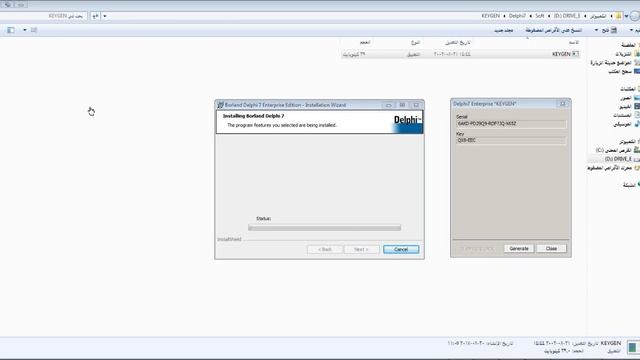The image size is (640, 360).
Task: Open the address bar previous locations dropdown
Action: tap(105, 16)
